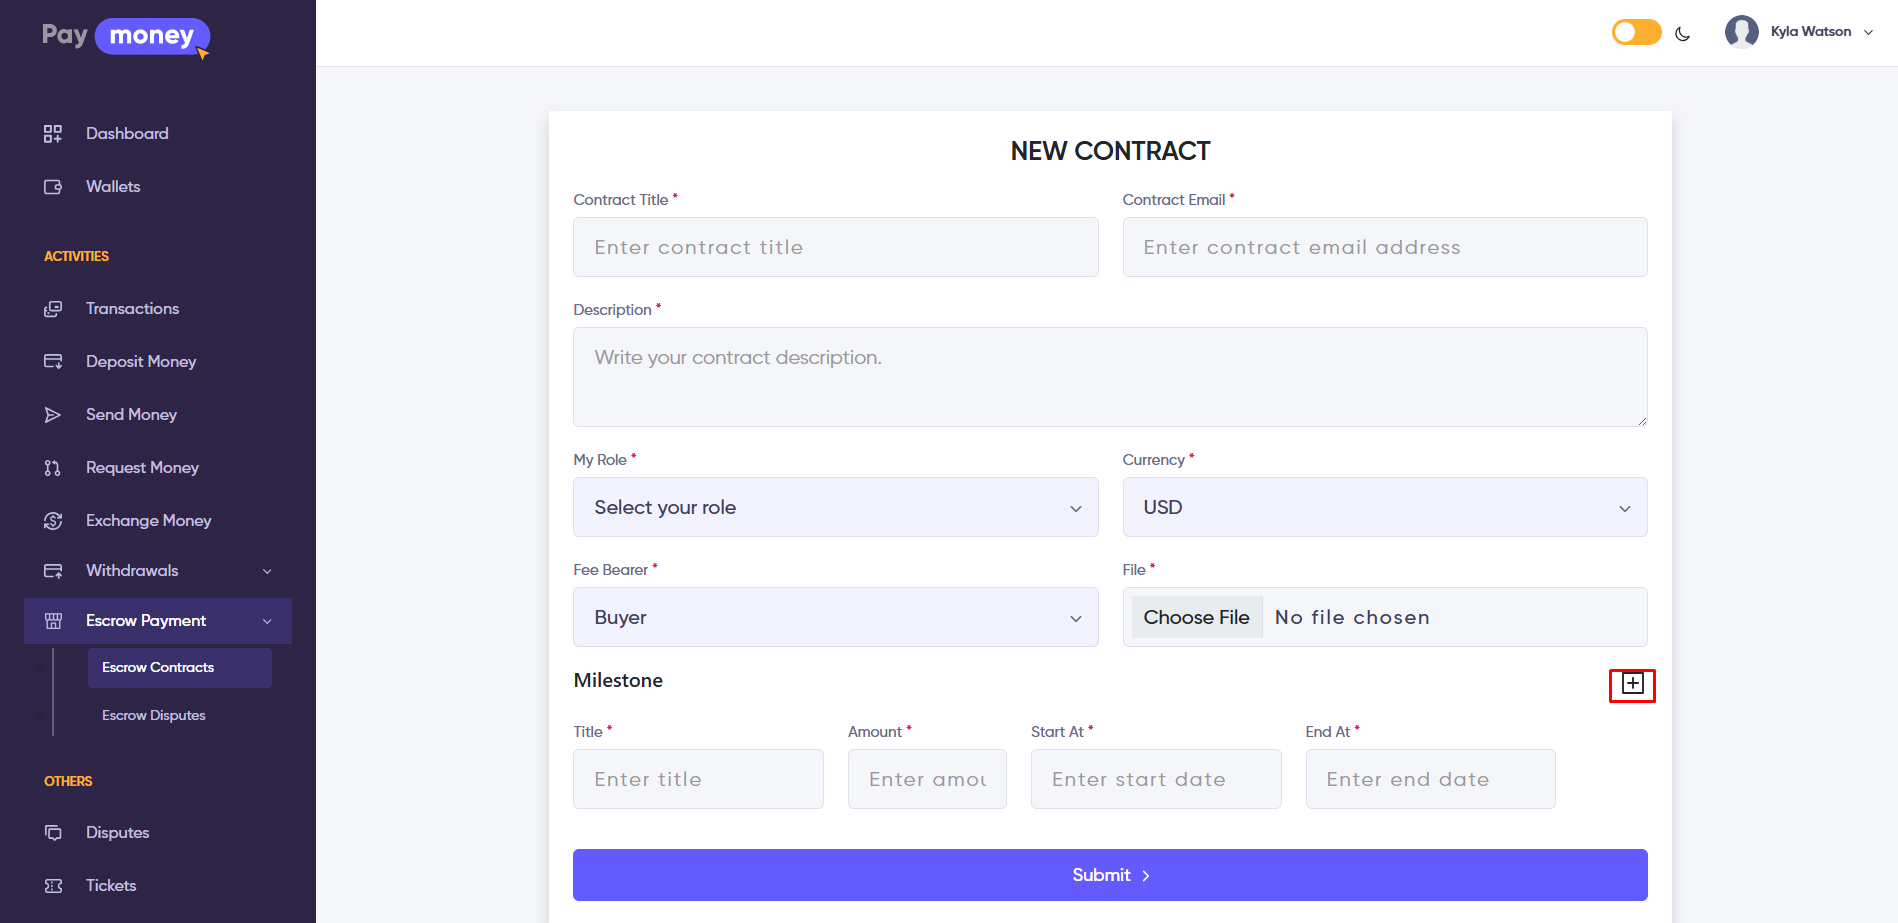The height and width of the screenshot is (923, 1898).
Task: Click the Send Money arrow icon
Action: point(53,415)
